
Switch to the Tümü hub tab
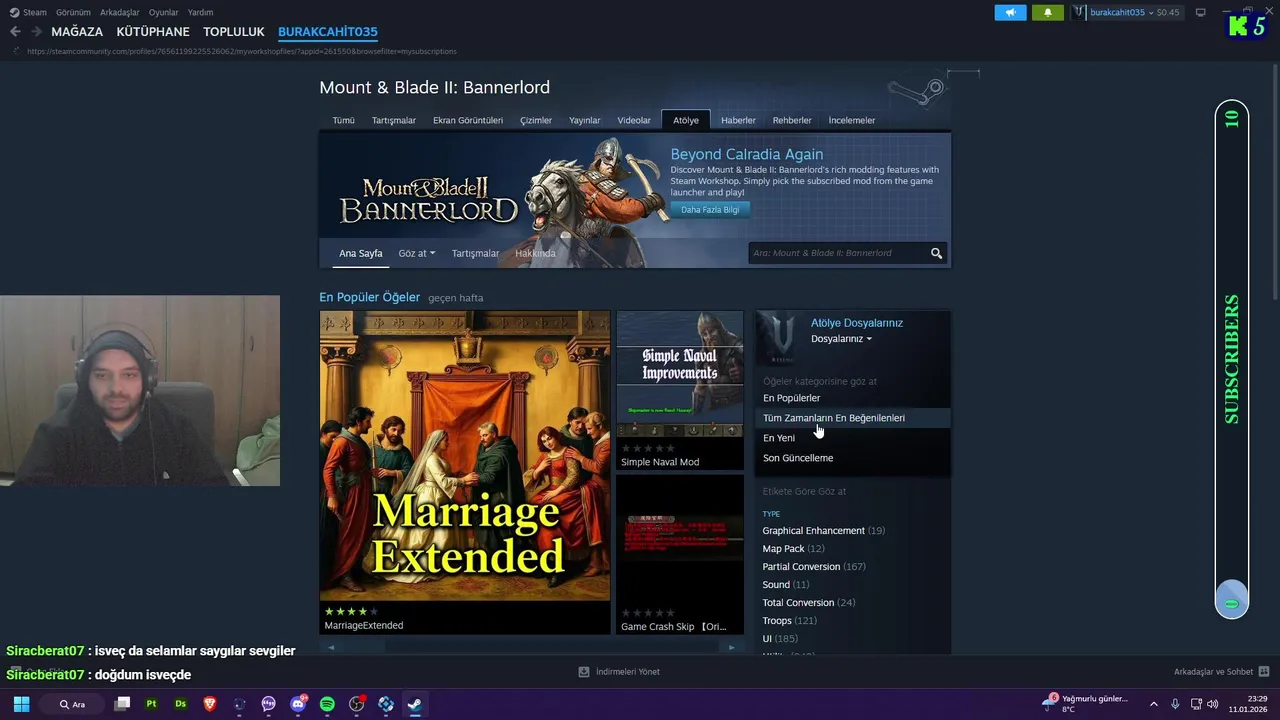click(x=343, y=120)
